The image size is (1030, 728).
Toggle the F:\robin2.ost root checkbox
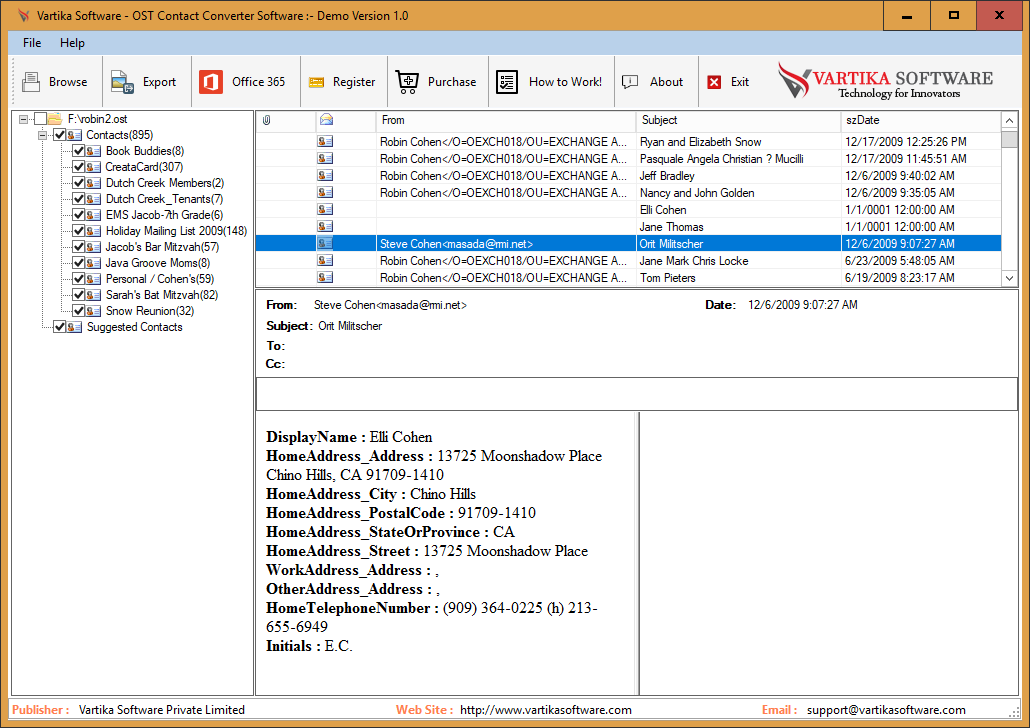[x=41, y=119]
